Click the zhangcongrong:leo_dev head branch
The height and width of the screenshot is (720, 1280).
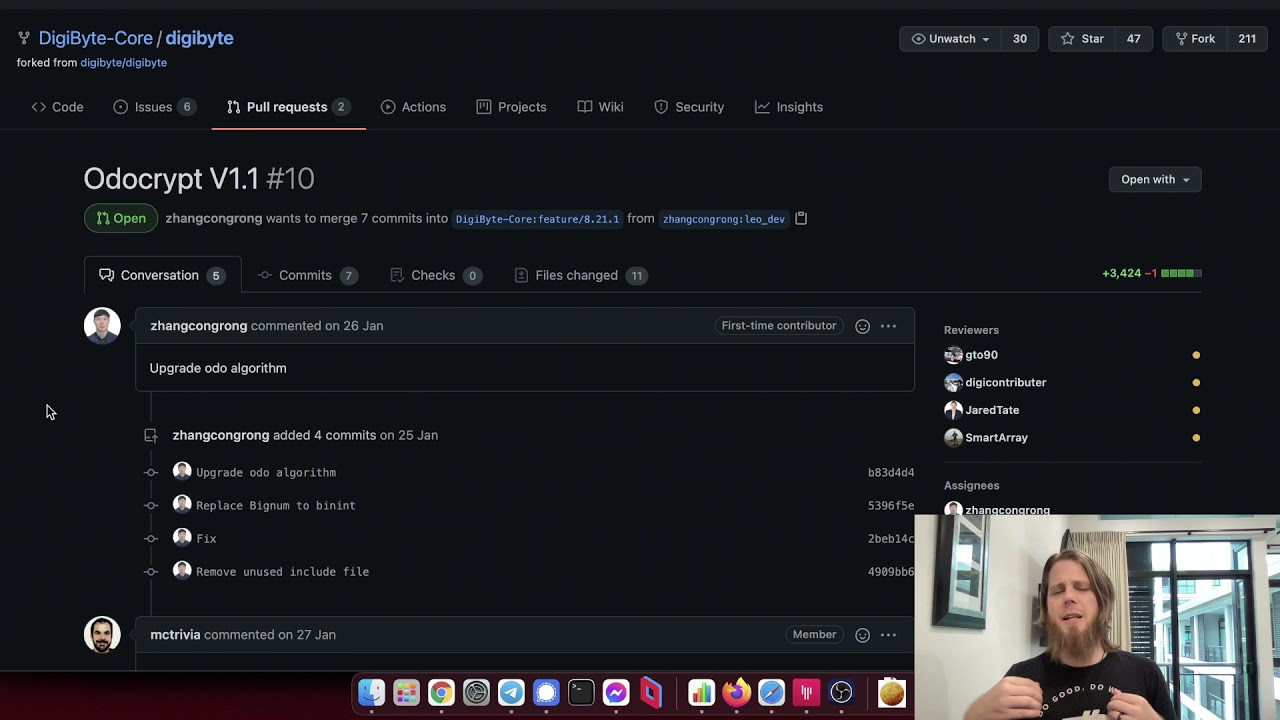tap(724, 219)
